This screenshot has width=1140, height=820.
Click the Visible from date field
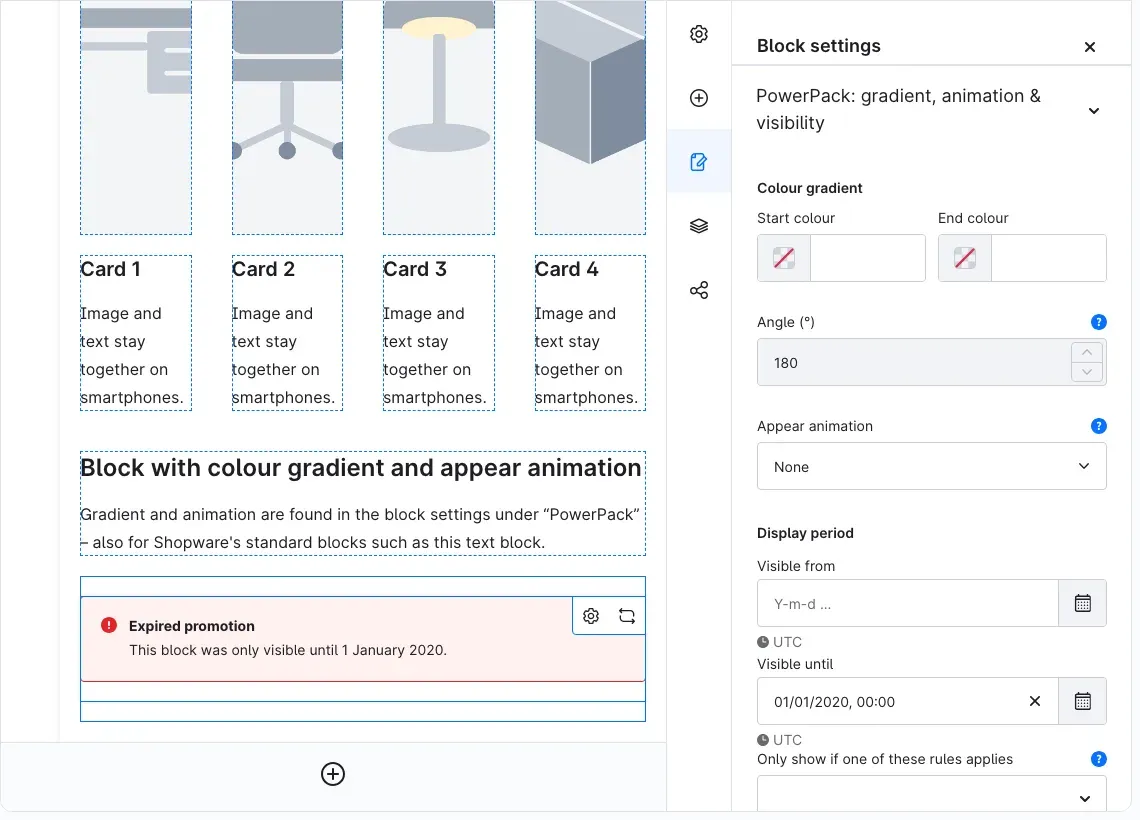(907, 603)
